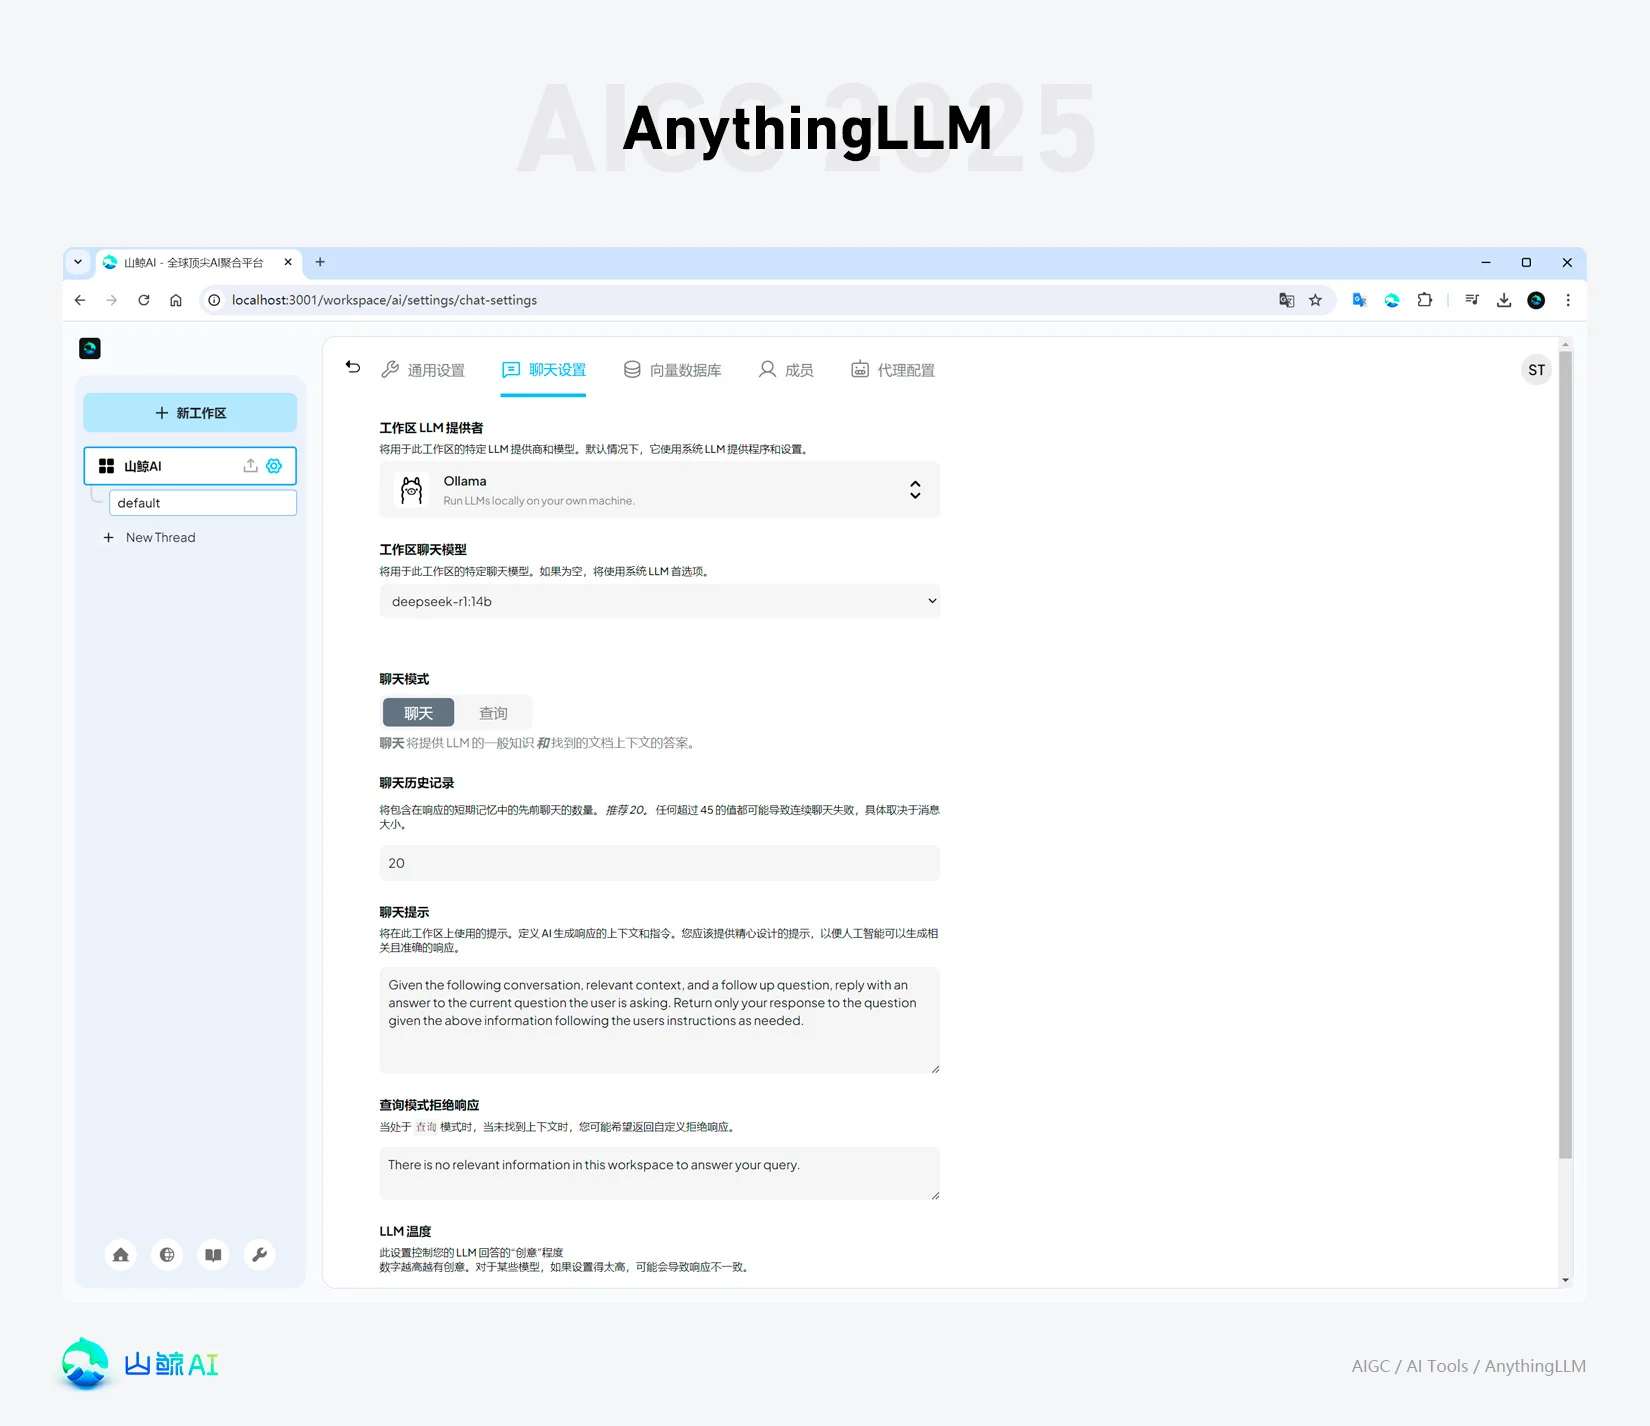Screen dimensions: 1650x1426
Task: Open the wrench settings icon in sidebar
Action: [x=259, y=1255]
